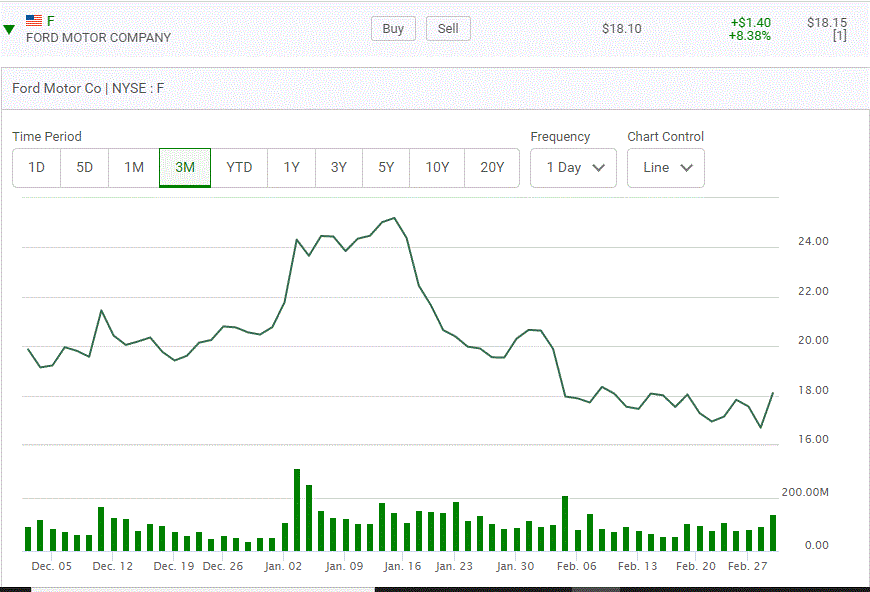Image resolution: width=870 pixels, height=592 pixels.
Task: Click the Jan. 16 axis label
Action: pyautogui.click(x=402, y=566)
